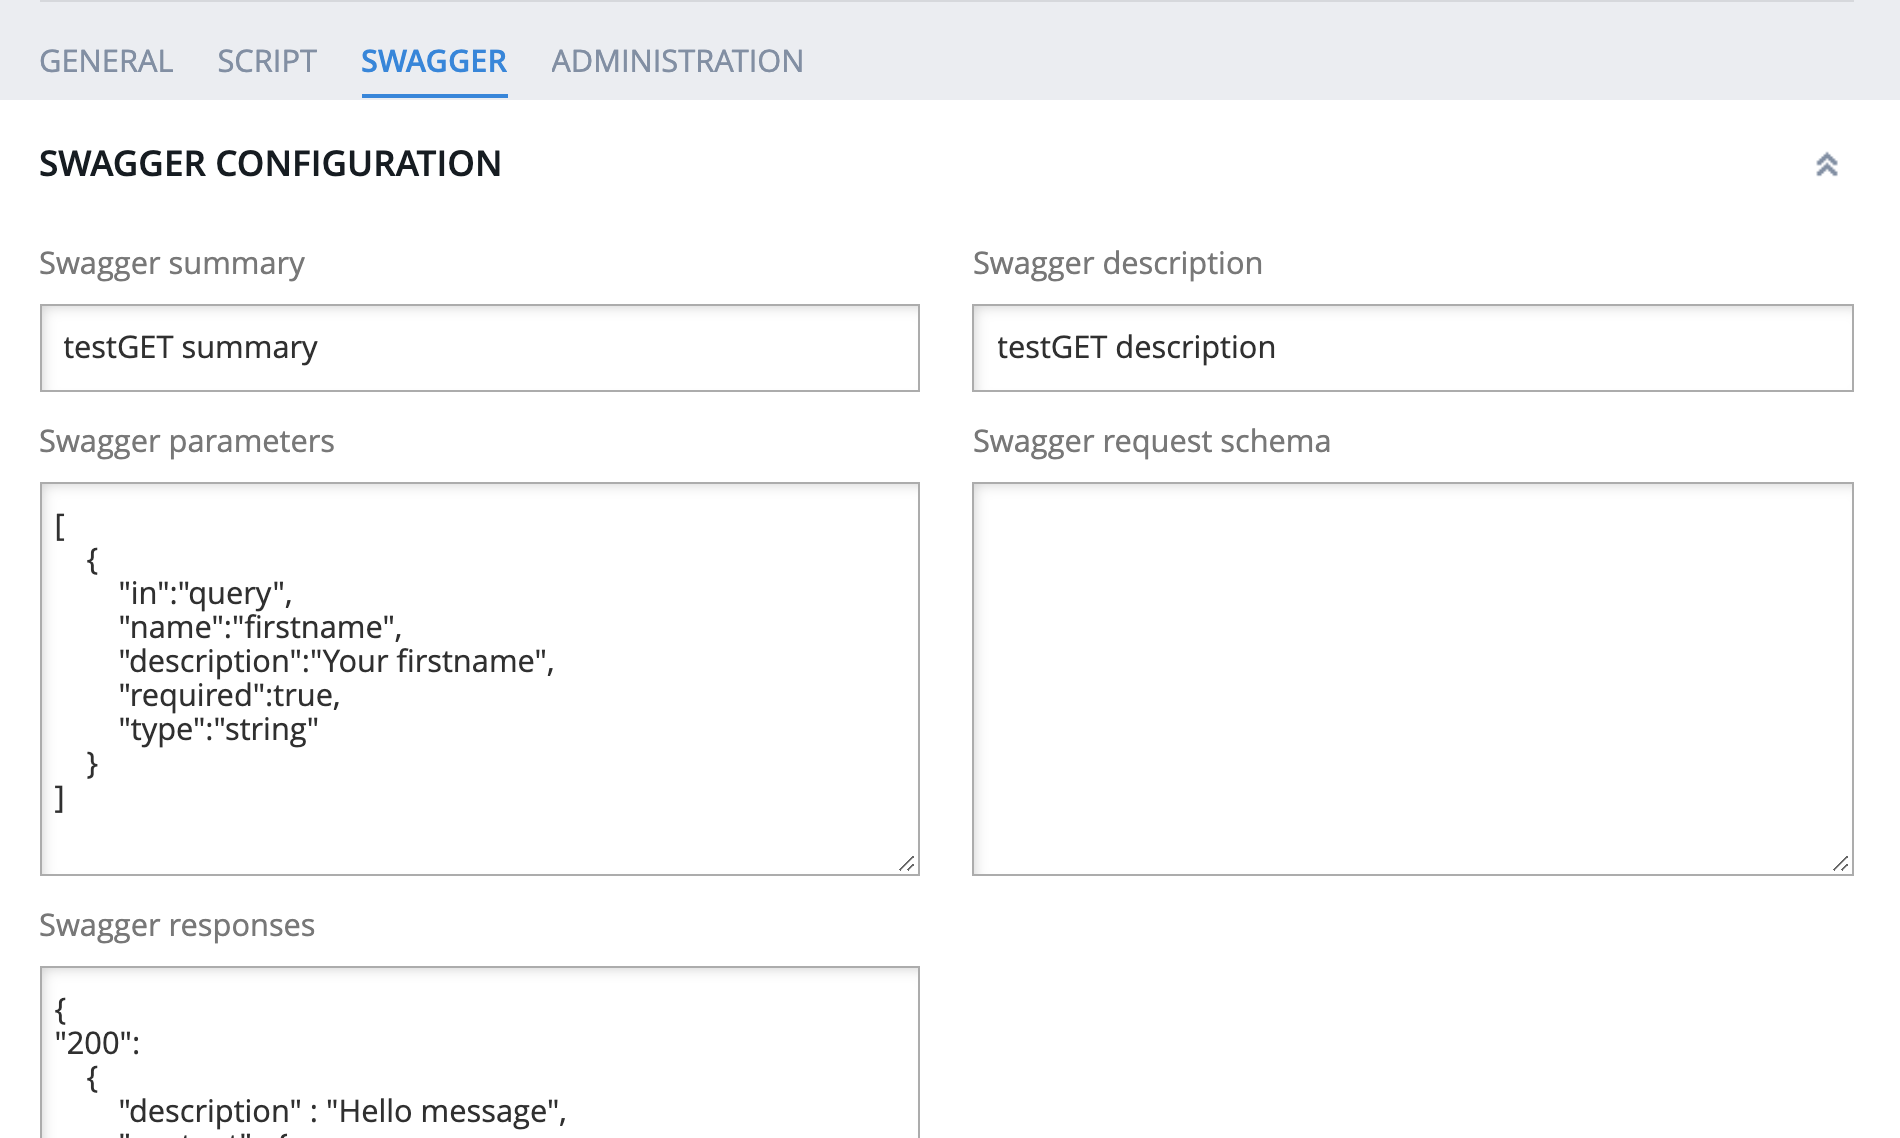Click the request schema textarea resize handle

click(x=1841, y=863)
